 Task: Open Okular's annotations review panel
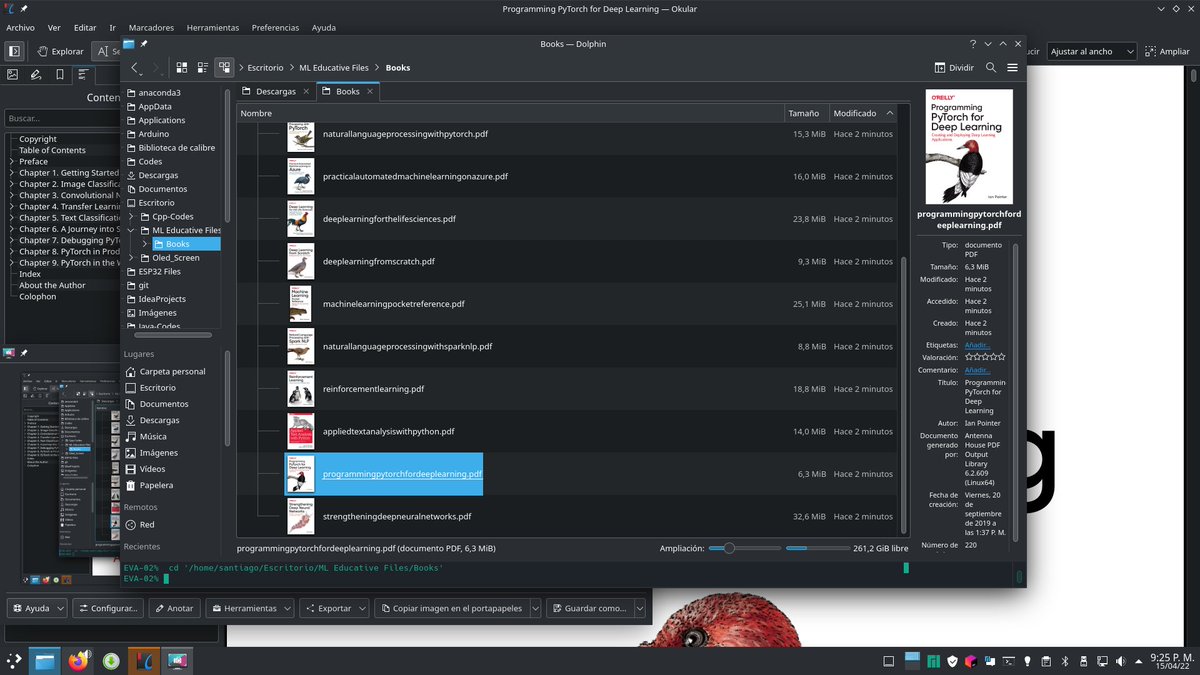(36, 75)
